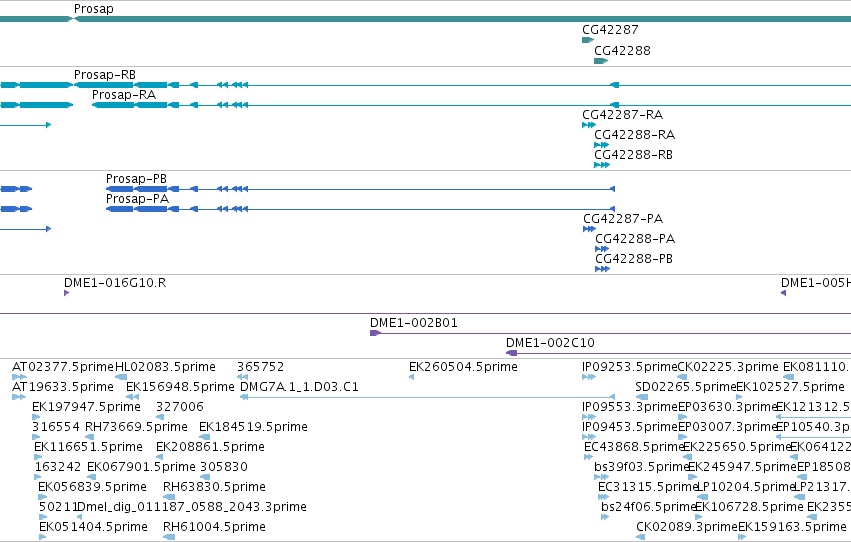
Task: Click the IP09253.5prime EST label
Action: click(x=630, y=367)
